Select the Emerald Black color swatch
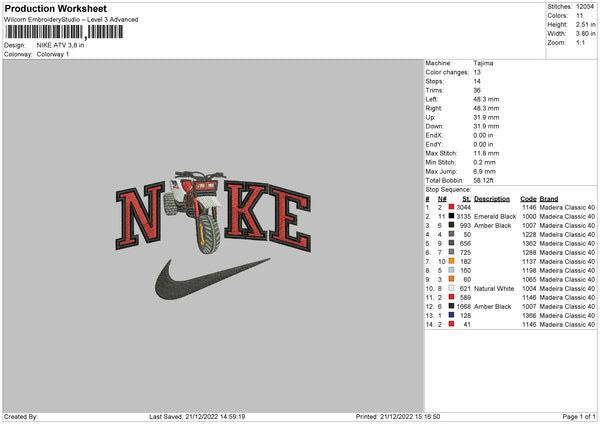600x424 pixels. [452, 216]
